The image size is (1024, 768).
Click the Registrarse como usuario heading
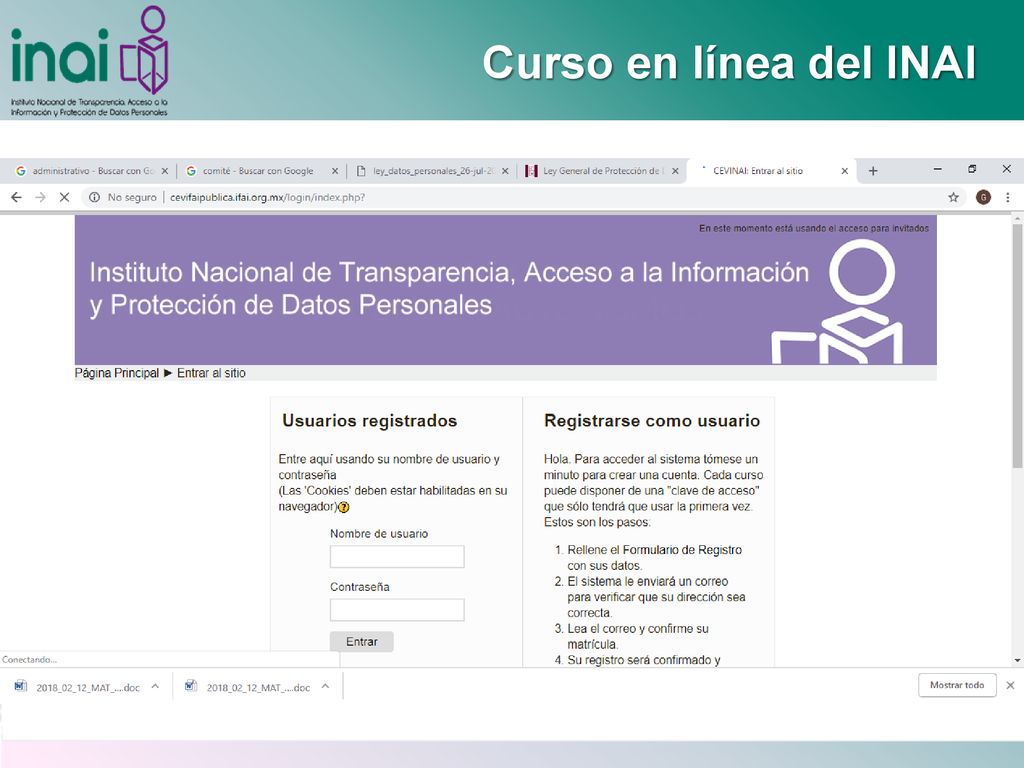pos(652,421)
